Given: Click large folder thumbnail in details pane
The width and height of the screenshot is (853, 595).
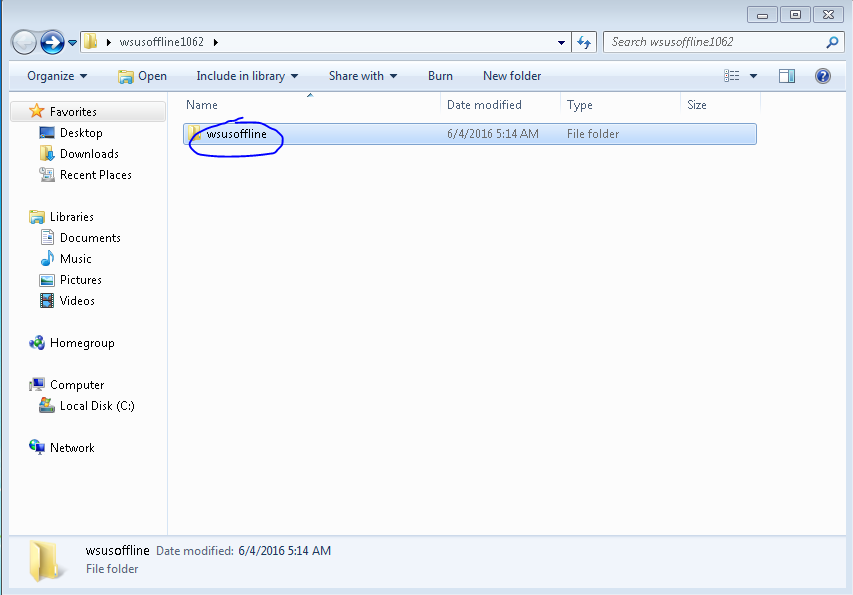Looking at the screenshot, I should [x=45, y=561].
